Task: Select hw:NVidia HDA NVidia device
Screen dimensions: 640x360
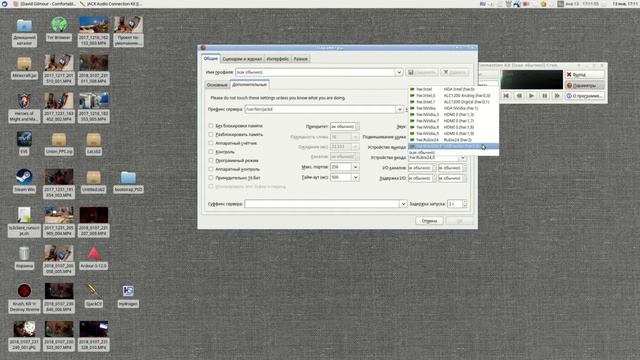Action: [453, 108]
